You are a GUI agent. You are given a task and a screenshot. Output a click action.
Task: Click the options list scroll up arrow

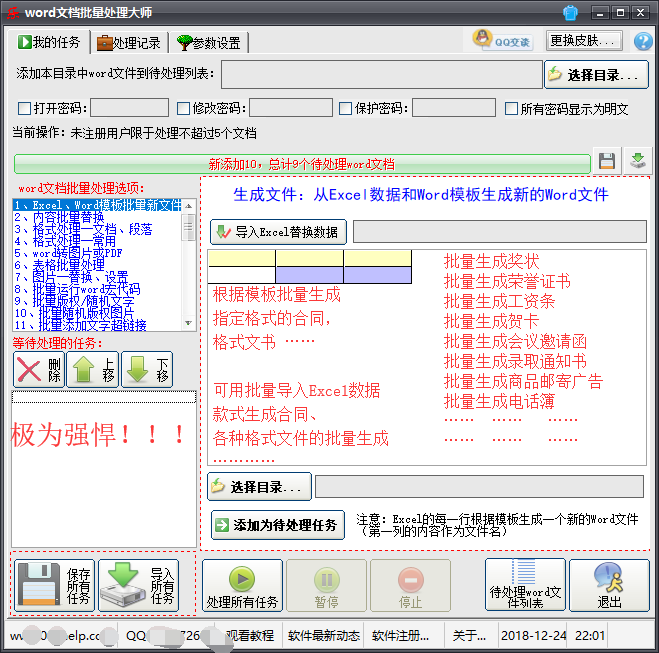click(x=188, y=206)
